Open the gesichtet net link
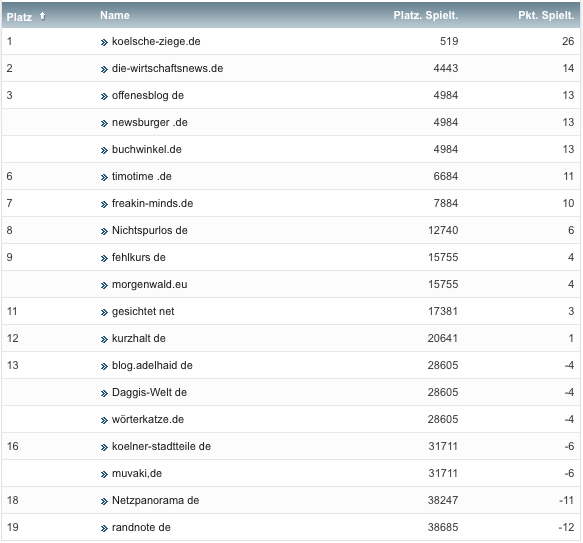 [x=143, y=311]
